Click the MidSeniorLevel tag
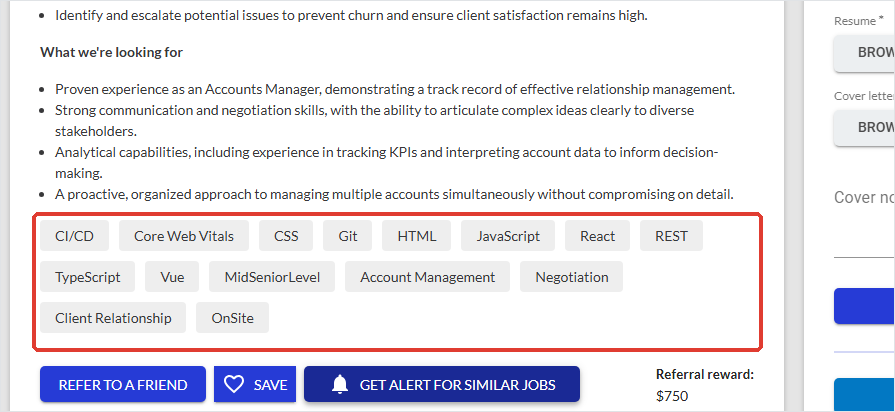This screenshot has width=895, height=412. [272, 277]
